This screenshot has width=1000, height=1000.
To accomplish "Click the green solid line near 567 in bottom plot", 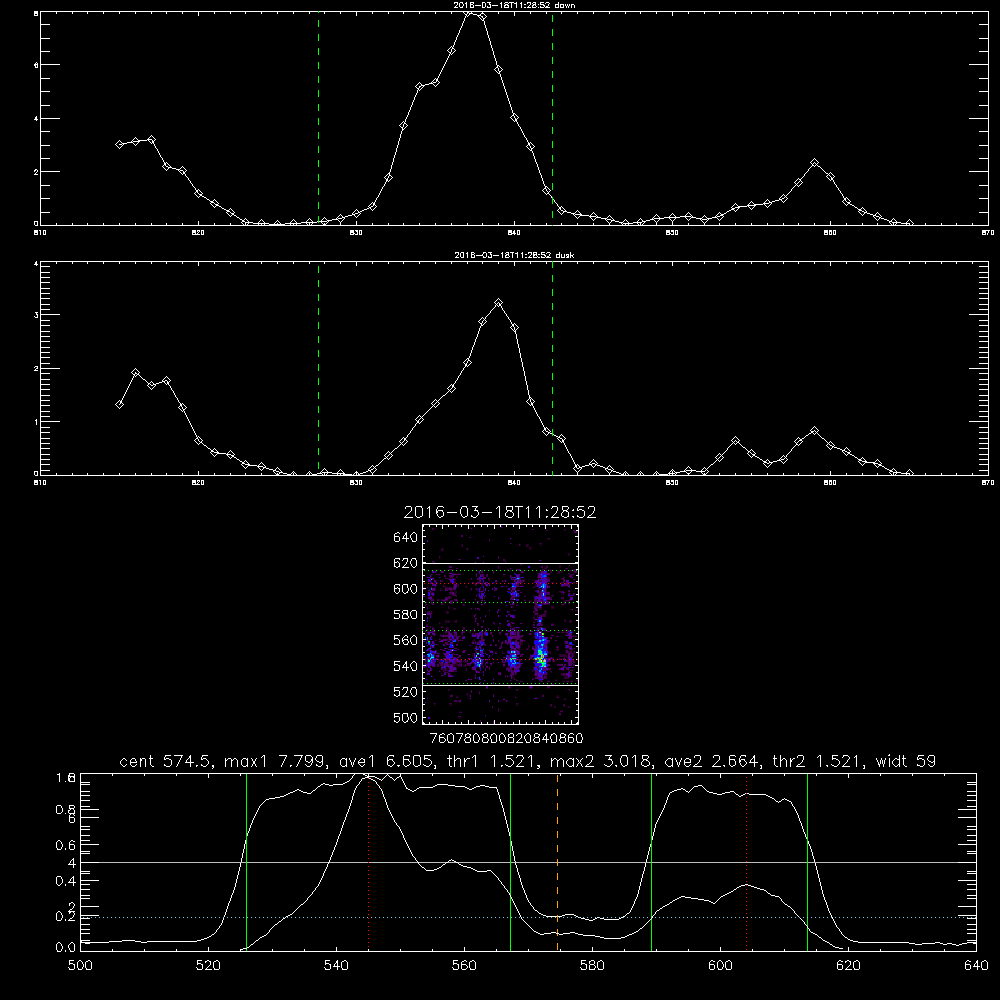I will coord(510,862).
